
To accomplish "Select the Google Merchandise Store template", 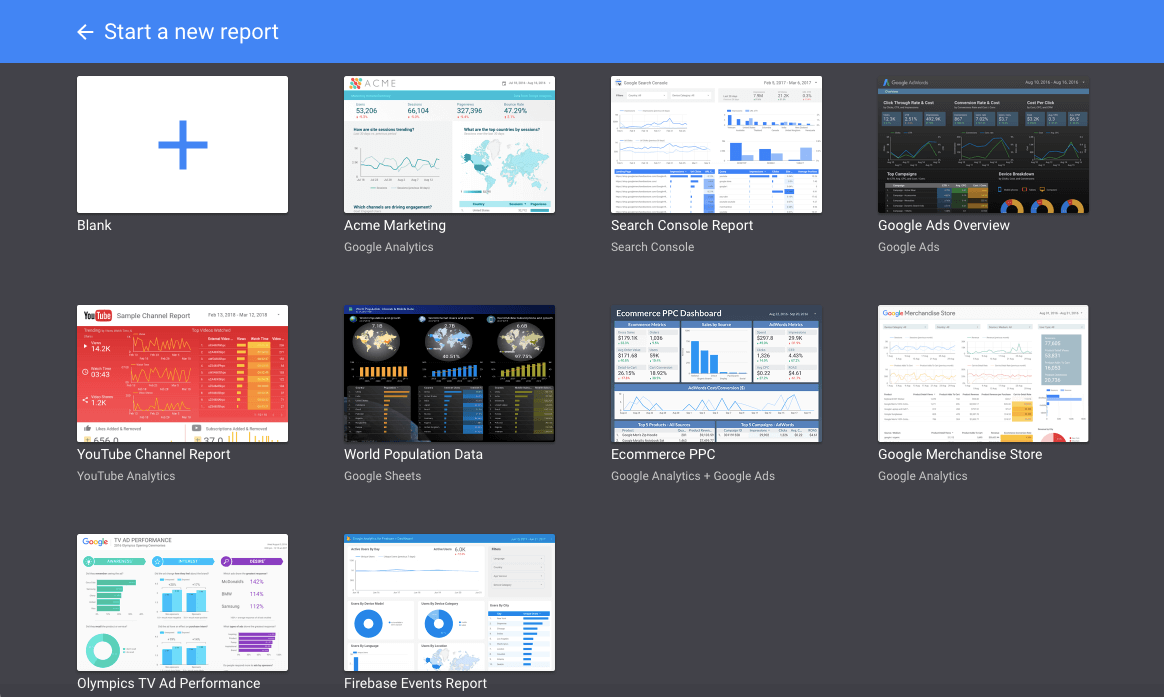I will tap(983, 373).
